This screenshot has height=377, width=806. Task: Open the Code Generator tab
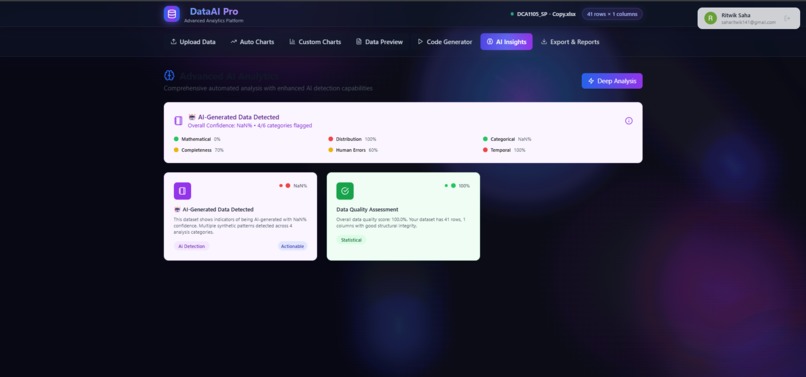(445, 42)
